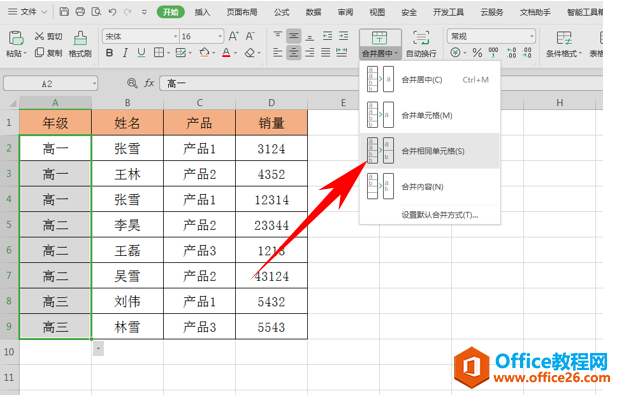The image size is (617, 395).
Task: Apply percent style
Action: click(477, 52)
